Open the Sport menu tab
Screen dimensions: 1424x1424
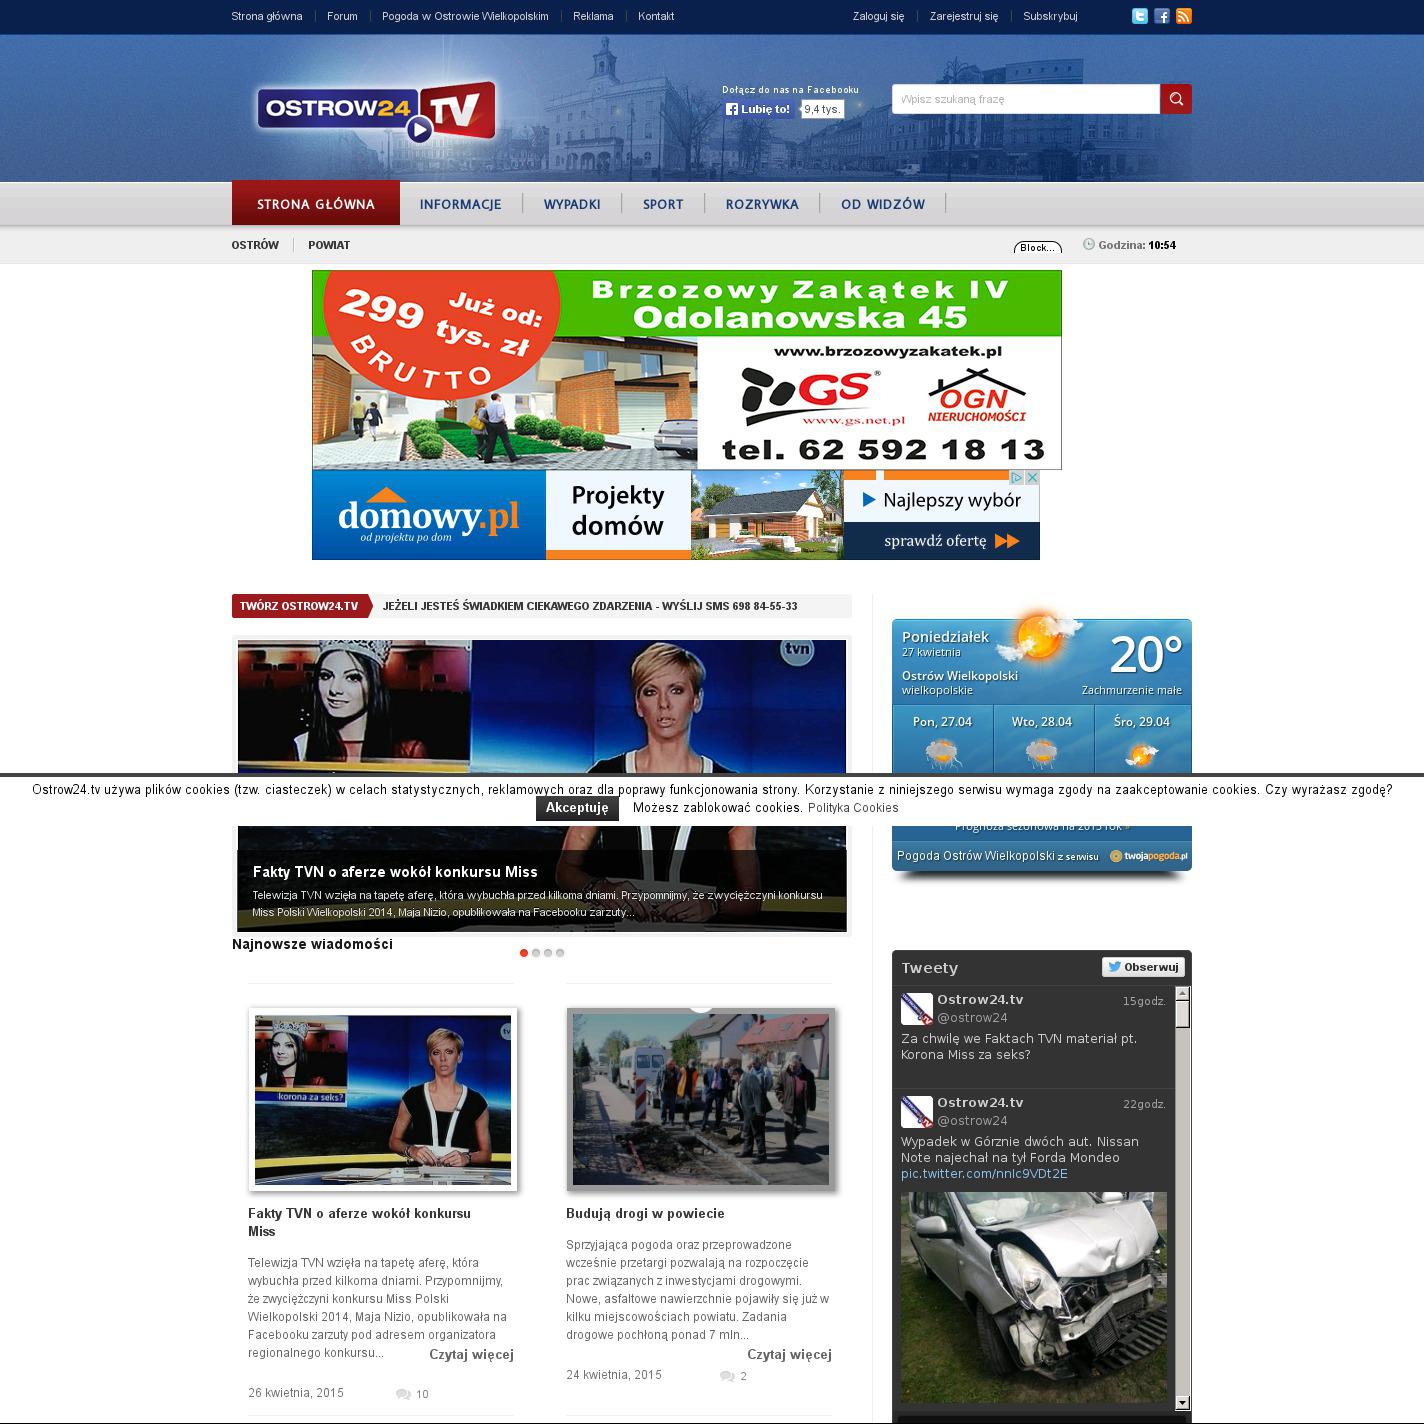[662, 204]
